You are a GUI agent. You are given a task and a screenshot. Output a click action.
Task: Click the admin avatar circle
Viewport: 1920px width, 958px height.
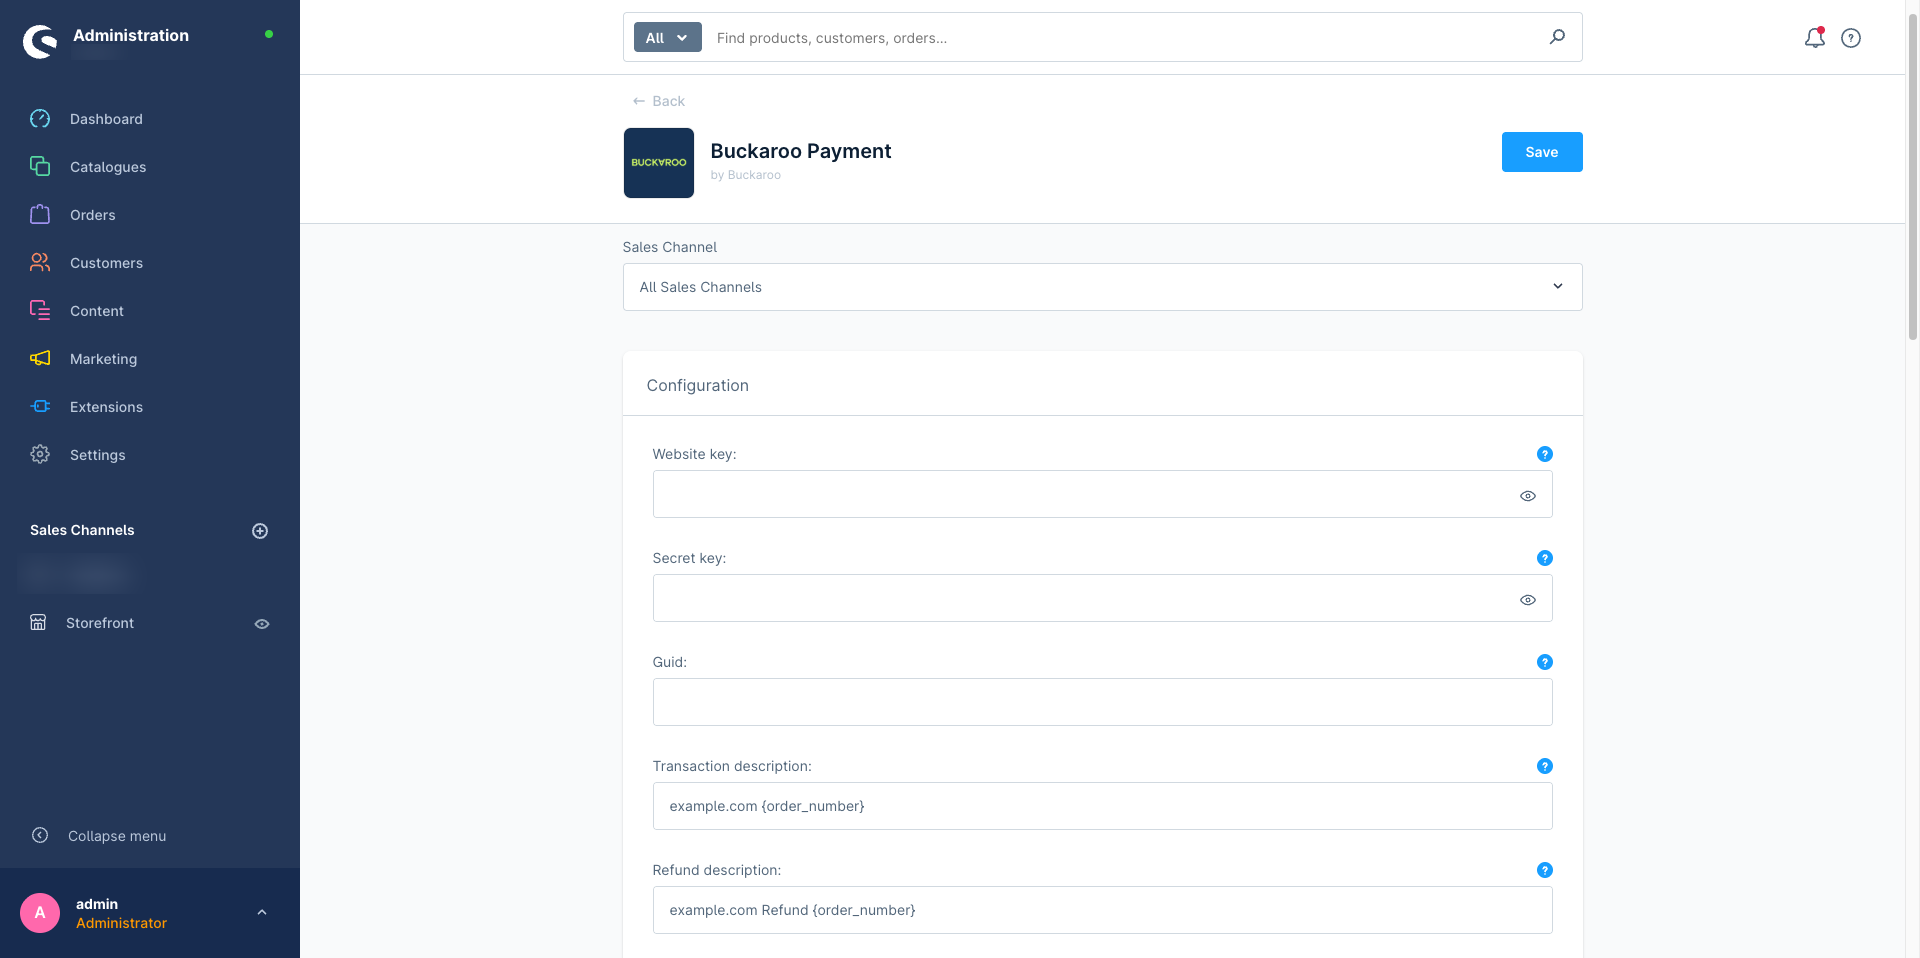[40, 913]
